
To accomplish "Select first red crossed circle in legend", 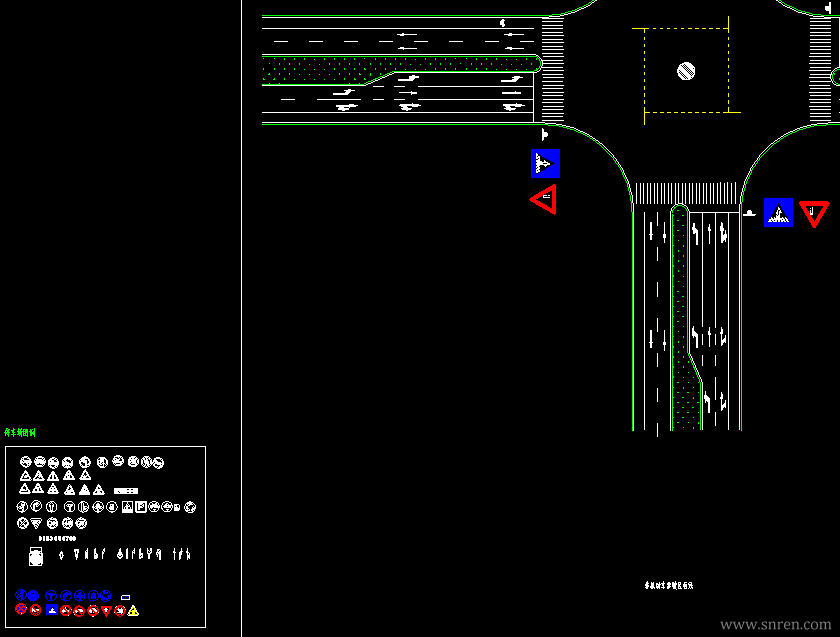I will (21, 609).
